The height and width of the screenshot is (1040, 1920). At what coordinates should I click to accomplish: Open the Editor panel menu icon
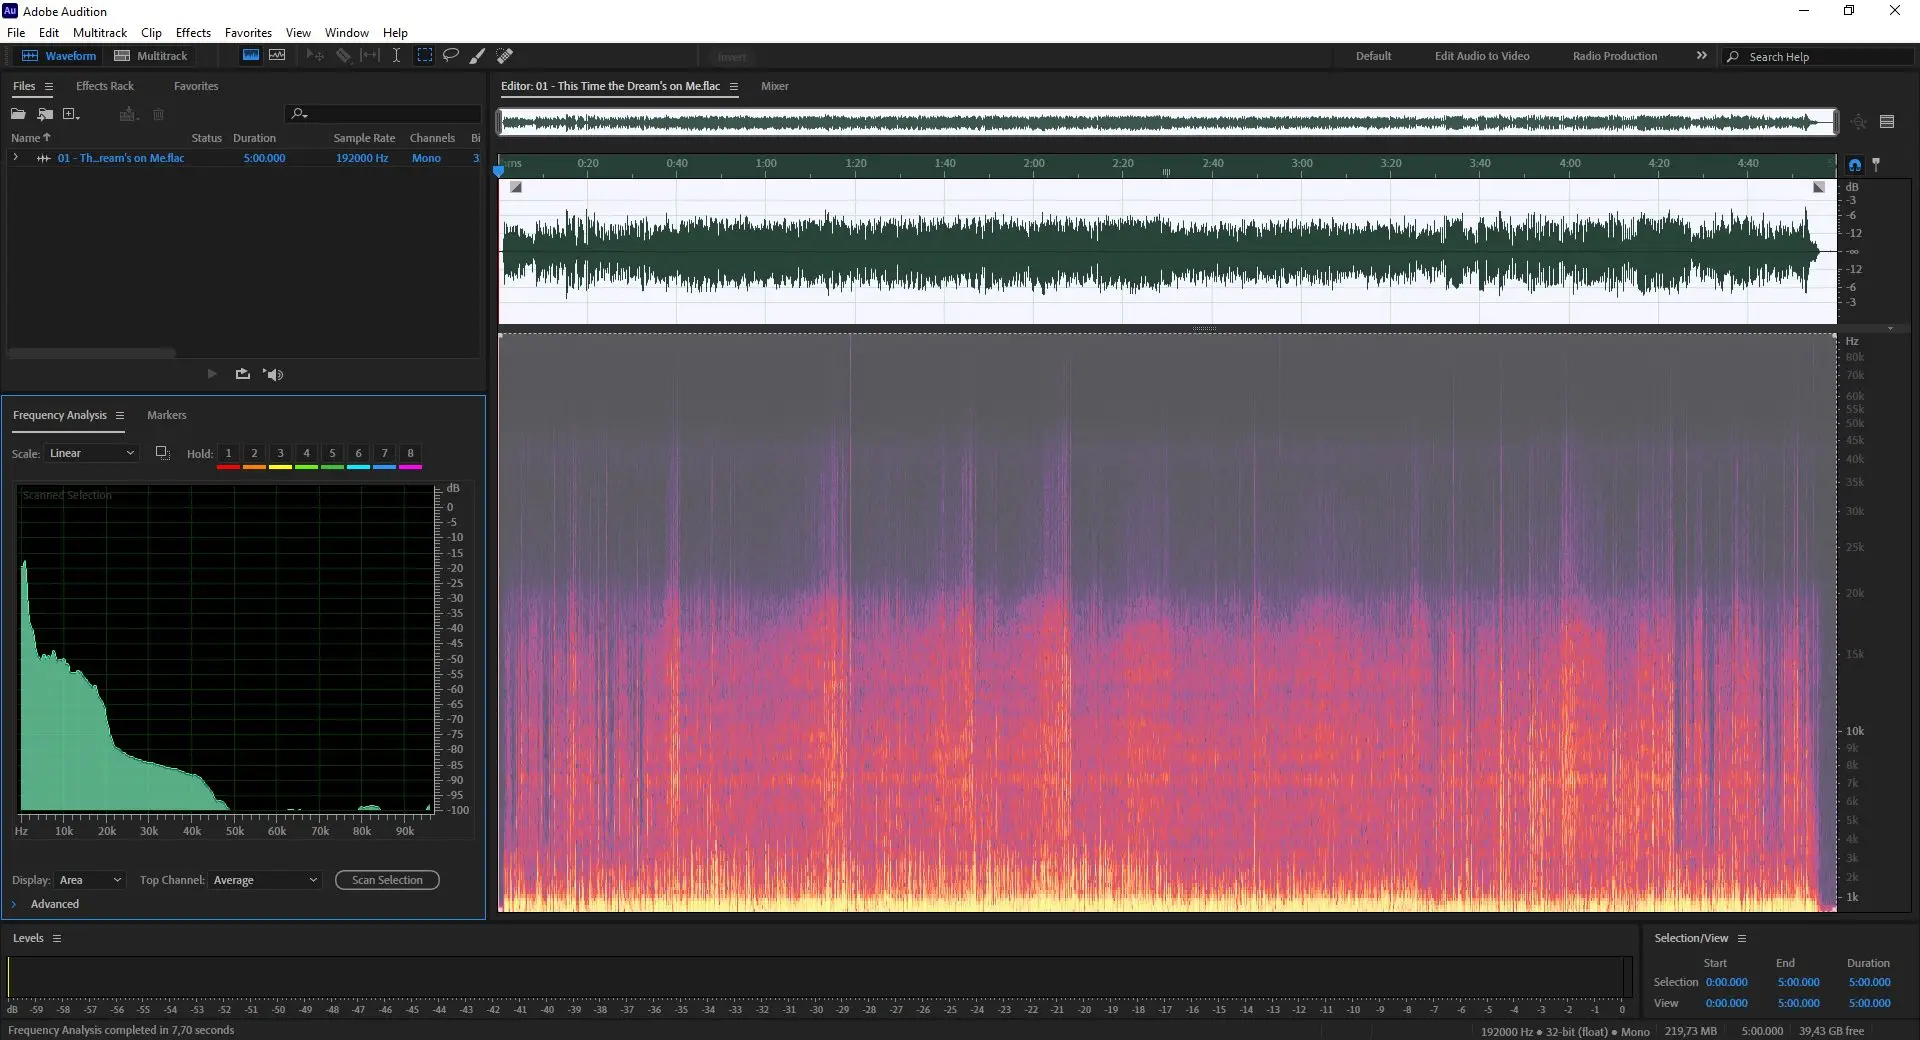tap(733, 87)
